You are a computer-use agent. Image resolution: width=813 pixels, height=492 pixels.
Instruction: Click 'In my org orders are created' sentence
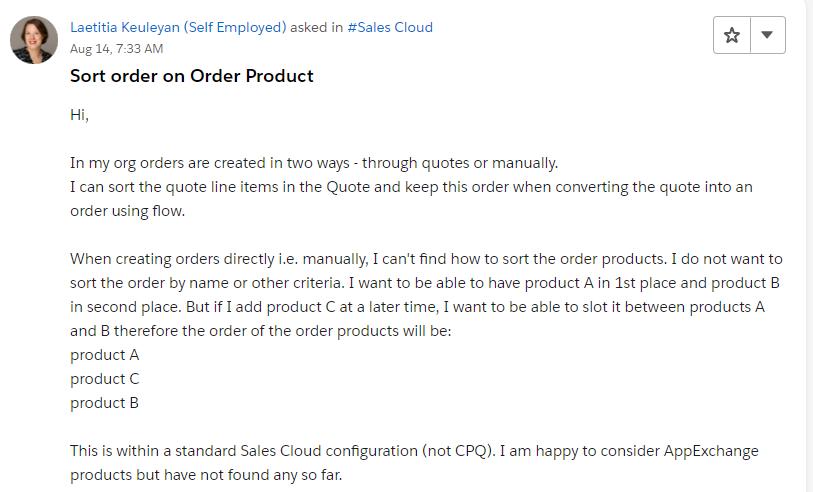pyautogui.click(x=170, y=163)
